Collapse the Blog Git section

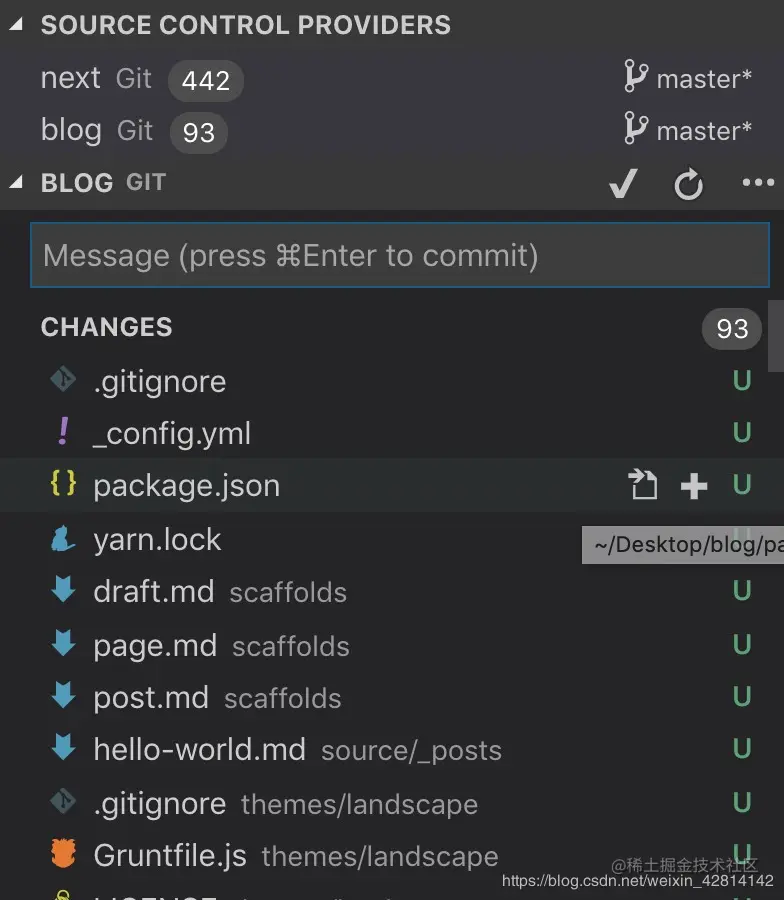(x=15, y=183)
